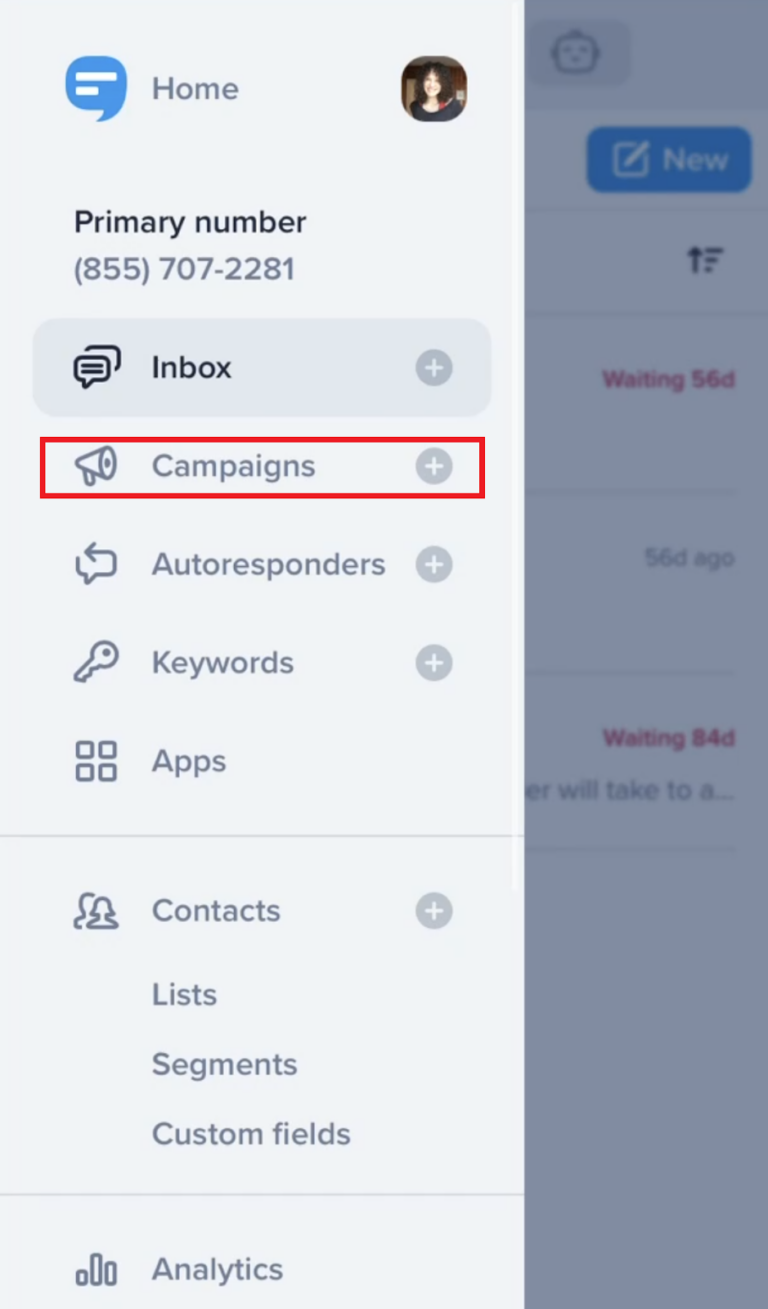The height and width of the screenshot is (1309, 768).
Task: Click the Home chat bubble logo icon
Action: (96, 88)
